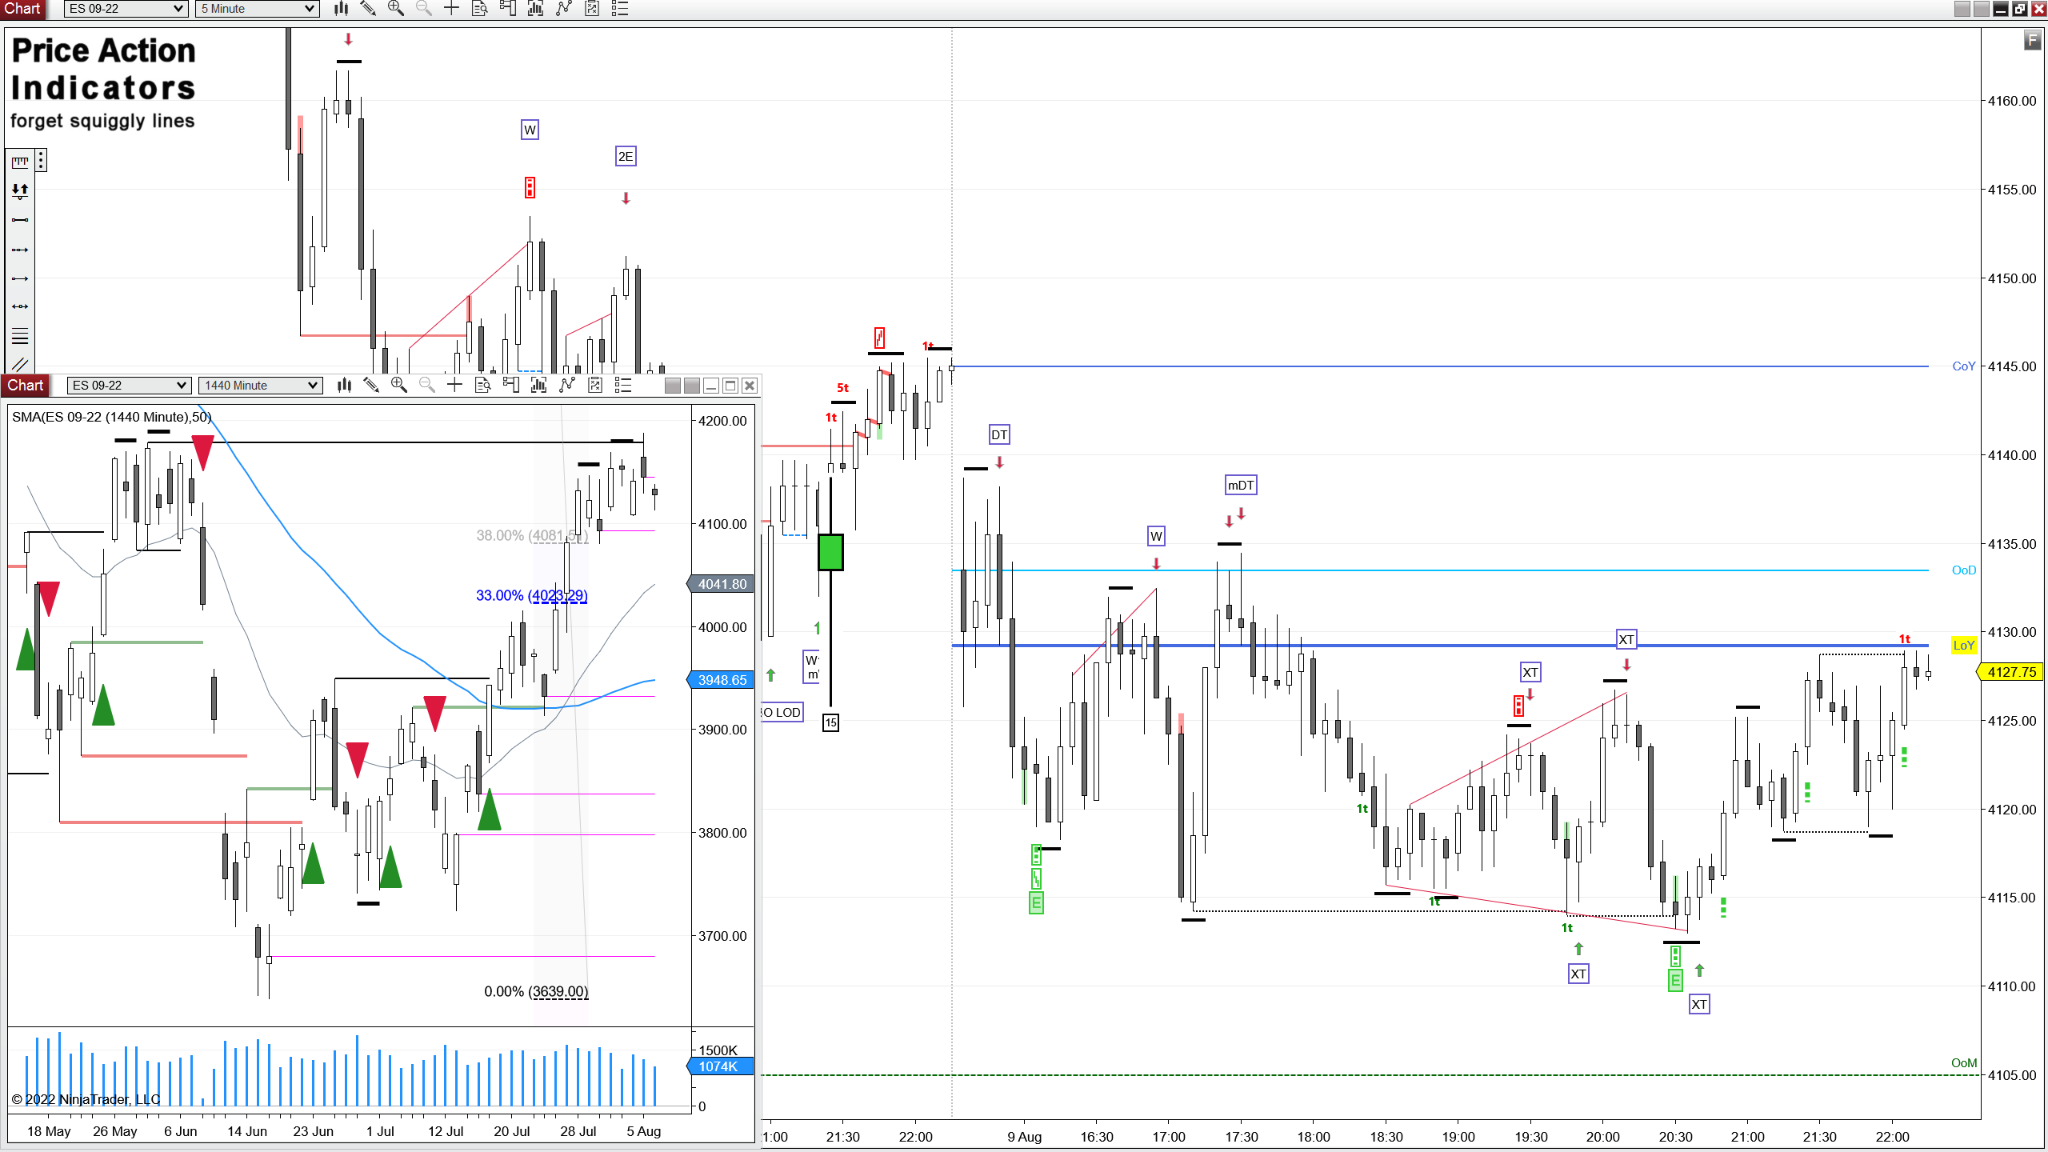Click the blue 3948.65 SMA price marker

(x=721, y=680)
